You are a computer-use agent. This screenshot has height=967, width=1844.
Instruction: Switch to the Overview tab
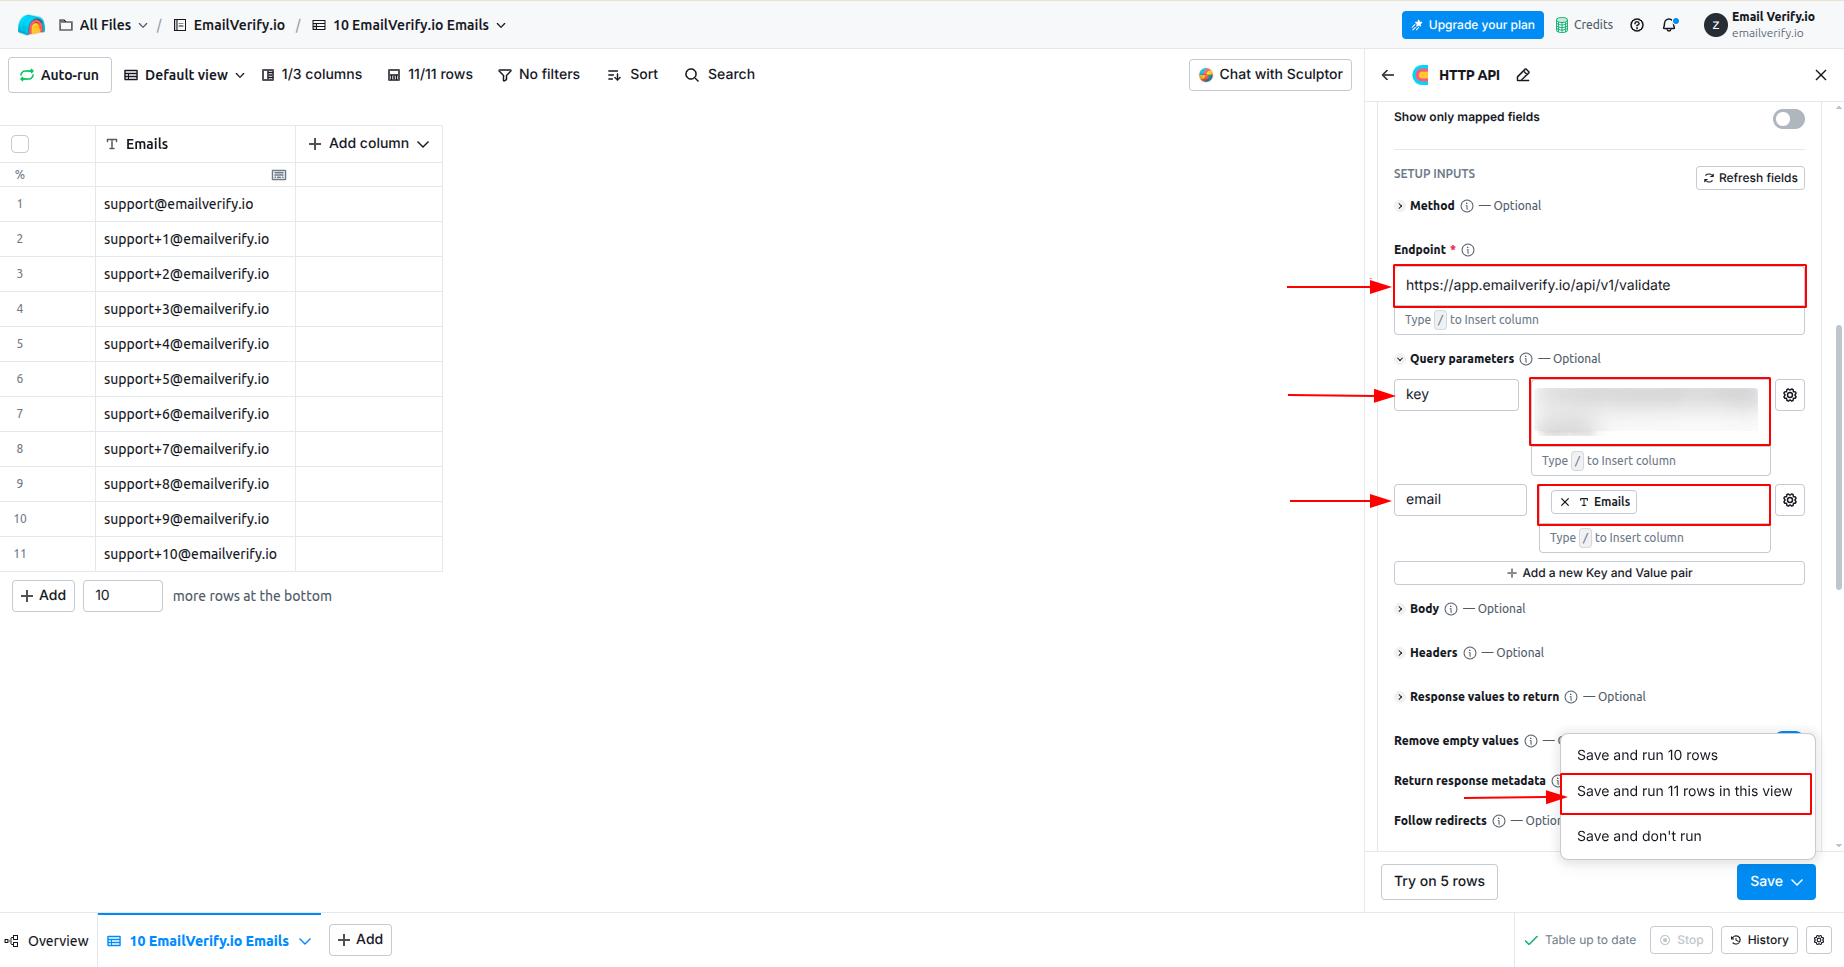tap(48, 941)
